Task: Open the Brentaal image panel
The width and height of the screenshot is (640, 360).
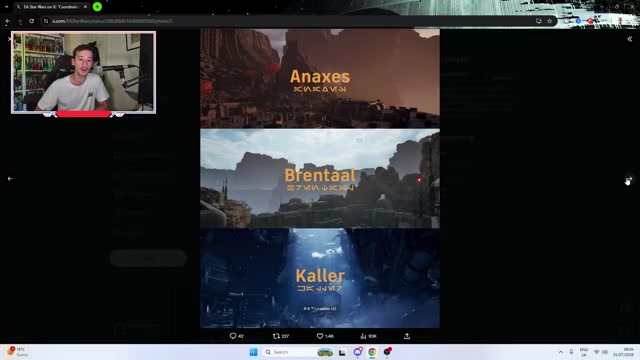Action: click(x=320, y=179)
